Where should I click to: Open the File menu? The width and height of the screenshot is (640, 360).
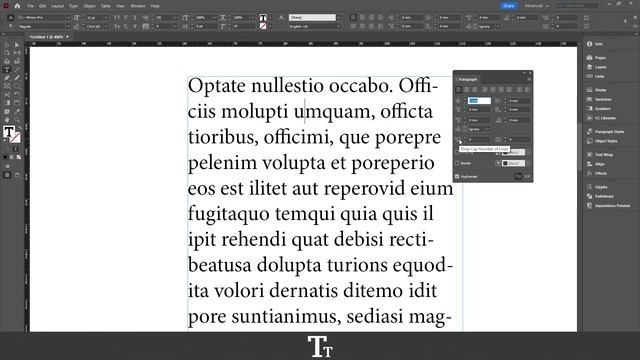pos(31,6)
